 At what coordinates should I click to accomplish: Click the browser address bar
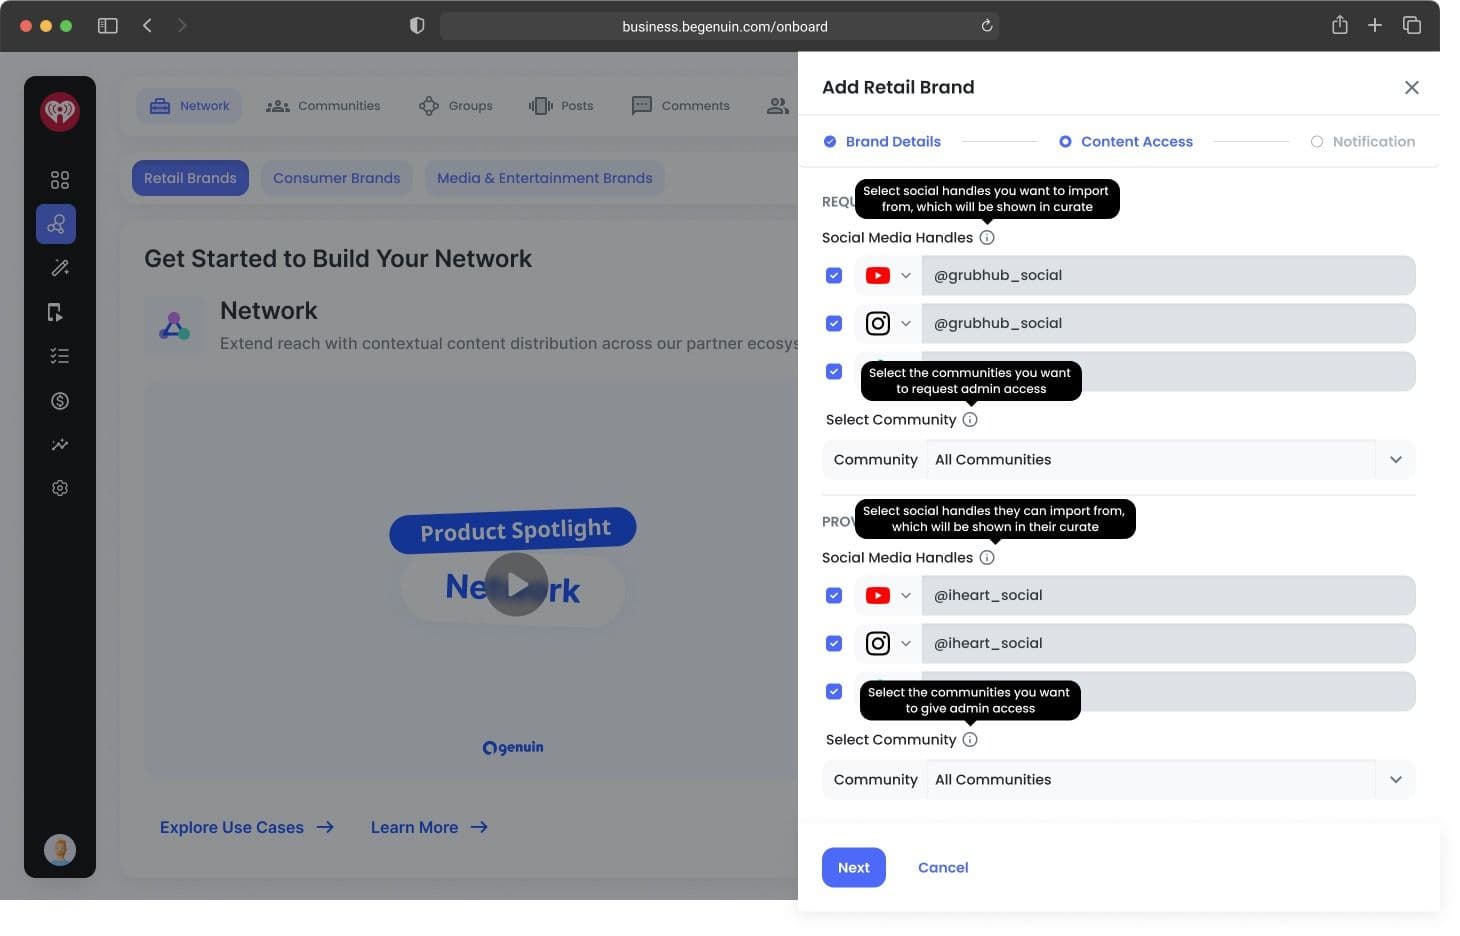(x=719, y=26)
